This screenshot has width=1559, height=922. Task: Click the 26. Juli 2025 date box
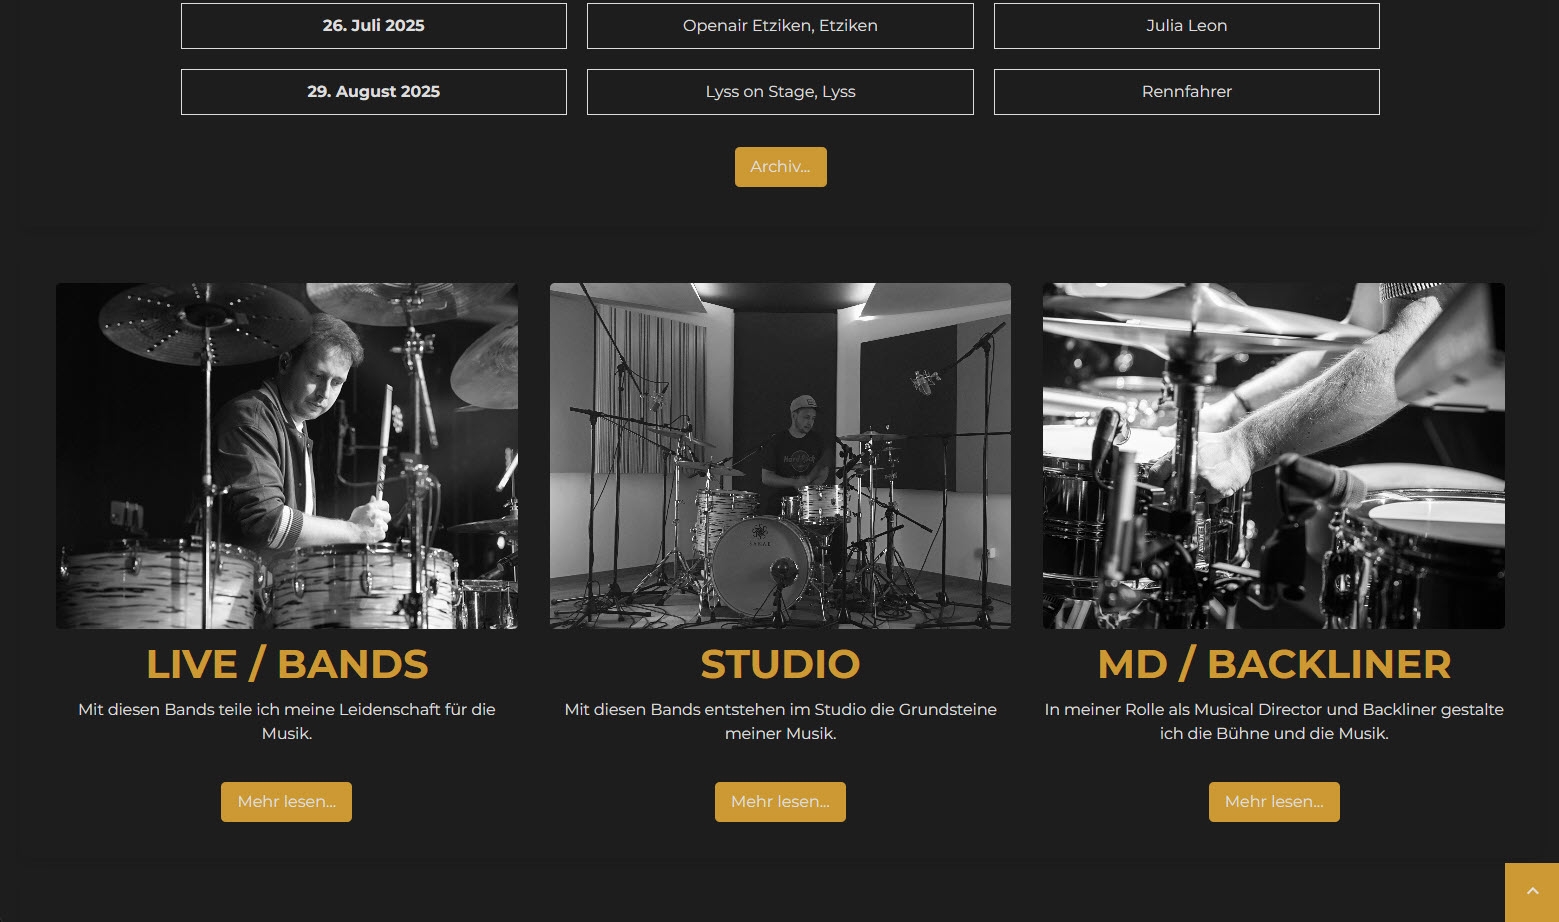coord(374,26)
